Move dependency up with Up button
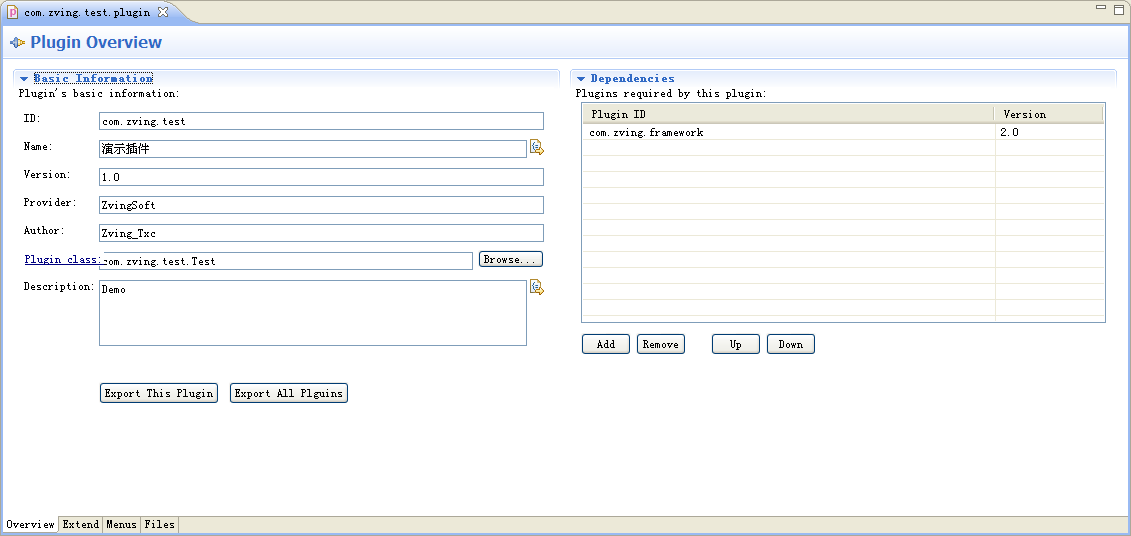The width and height of the screenshot is (1131, 536). click(x=735, y=344)
